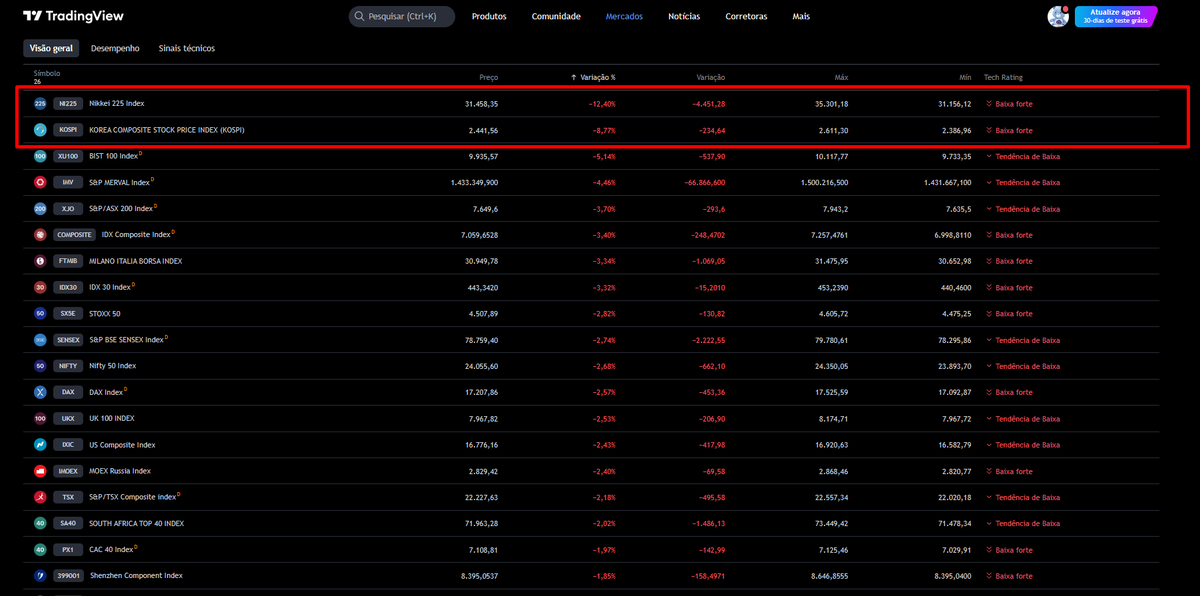Open the user profile avatar
1200x596 pixels.
[x=1058, y=16]
